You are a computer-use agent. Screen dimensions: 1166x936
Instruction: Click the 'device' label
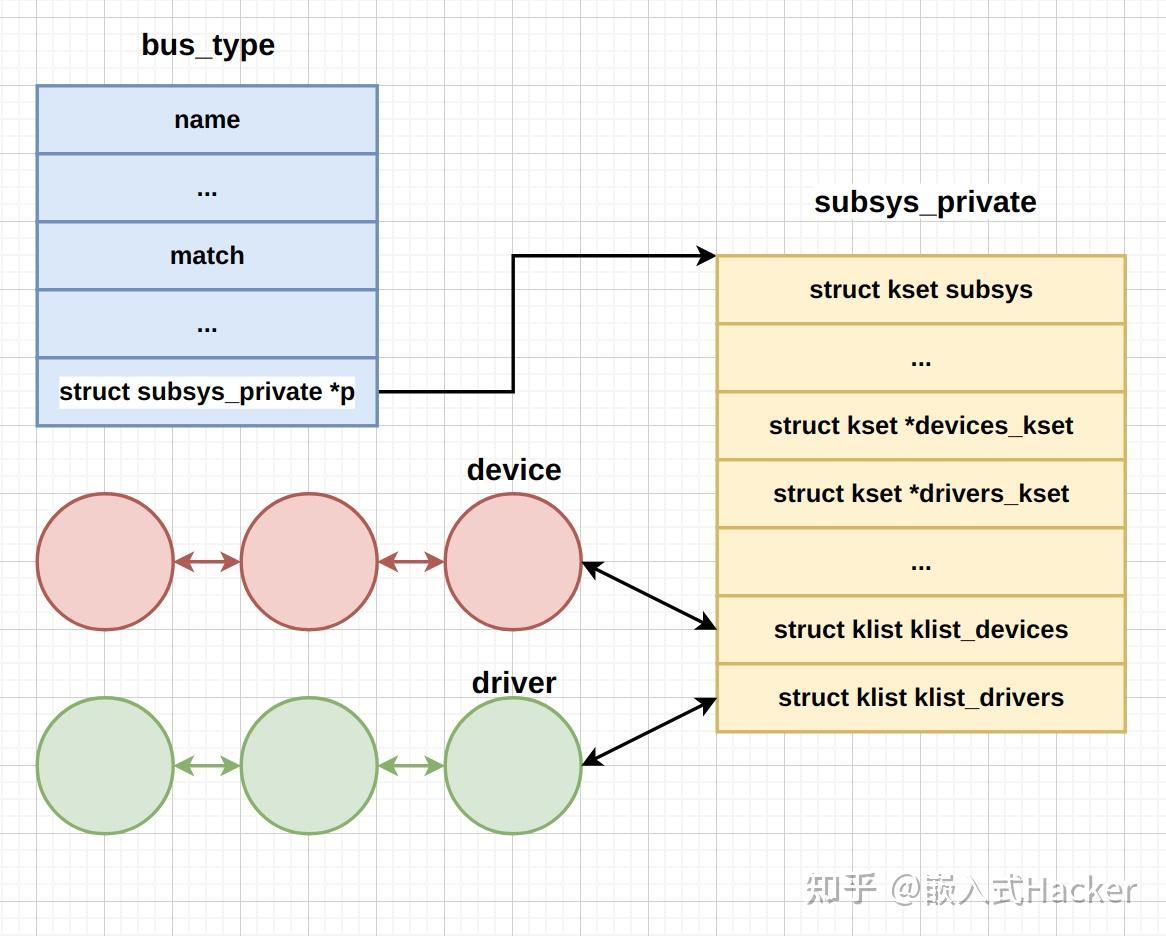tap(514, 470)
